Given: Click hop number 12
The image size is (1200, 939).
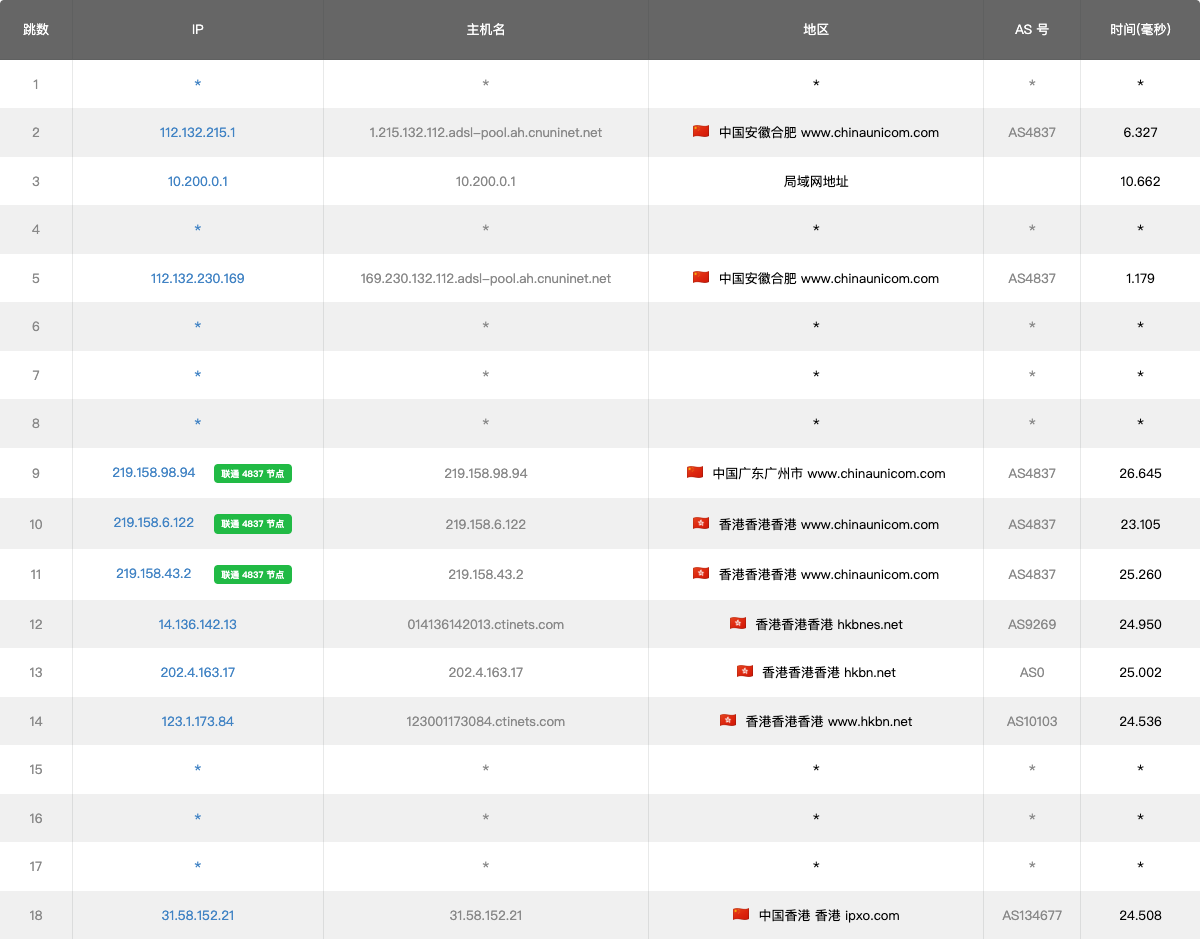Looking at the screenshot, I should [x=36, y=624].
